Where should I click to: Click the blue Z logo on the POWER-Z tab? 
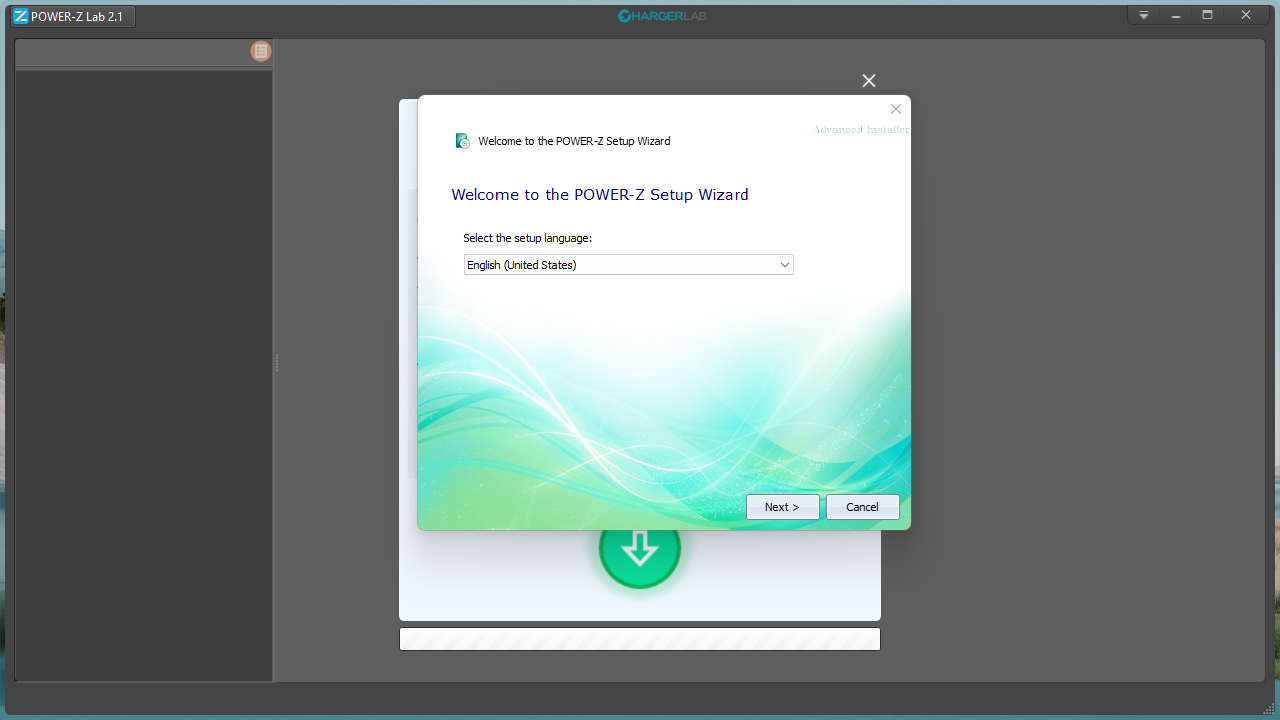click(x=21, y=16)
